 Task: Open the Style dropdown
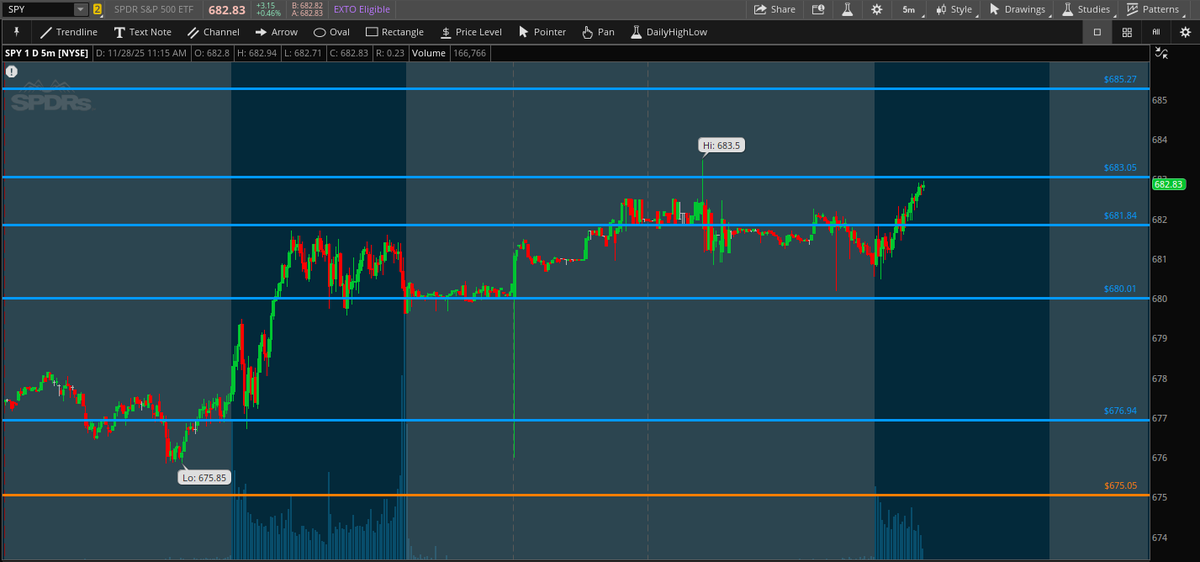[955, 9]
